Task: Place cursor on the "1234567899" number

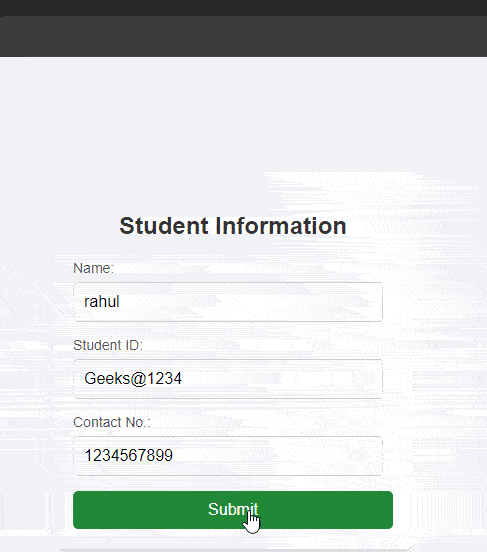Action: point(129,456)
